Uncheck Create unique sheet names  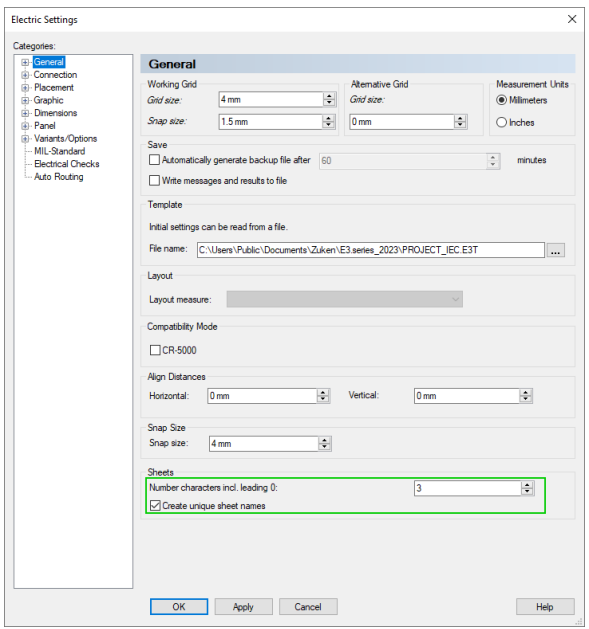point(155,505)
